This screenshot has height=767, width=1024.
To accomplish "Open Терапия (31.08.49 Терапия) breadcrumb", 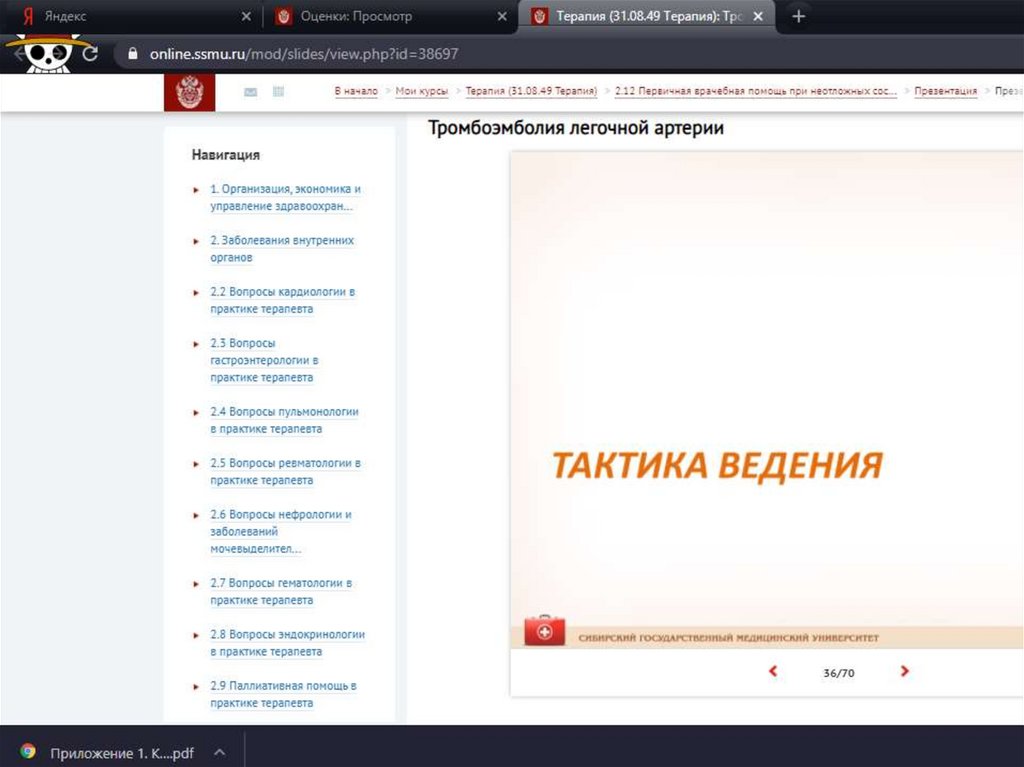I will pos(531,91).
